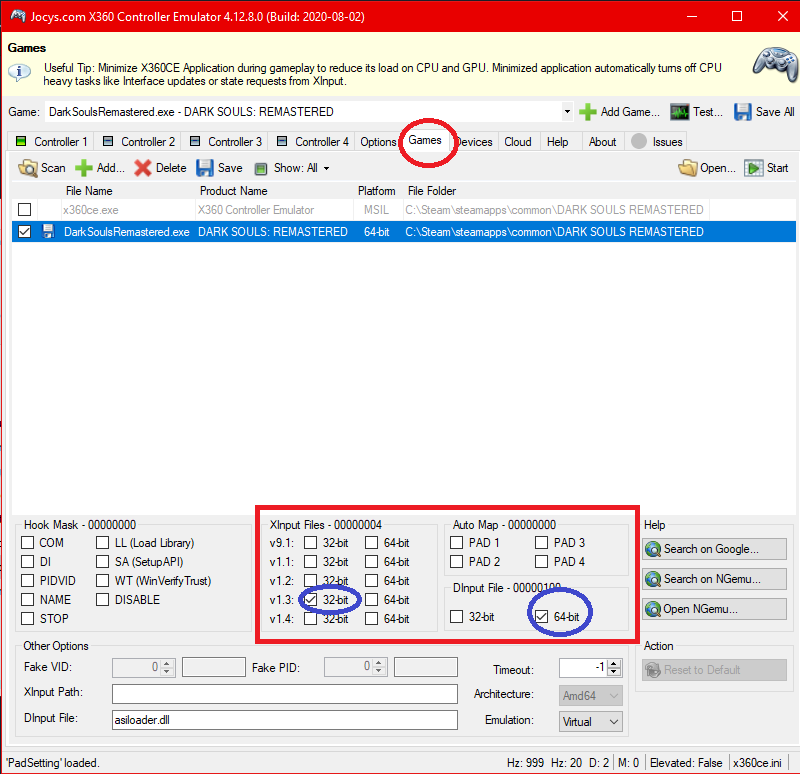Click the Add Game green plus icon
This screenshot has width=800, height=774.
coord(588,112)
